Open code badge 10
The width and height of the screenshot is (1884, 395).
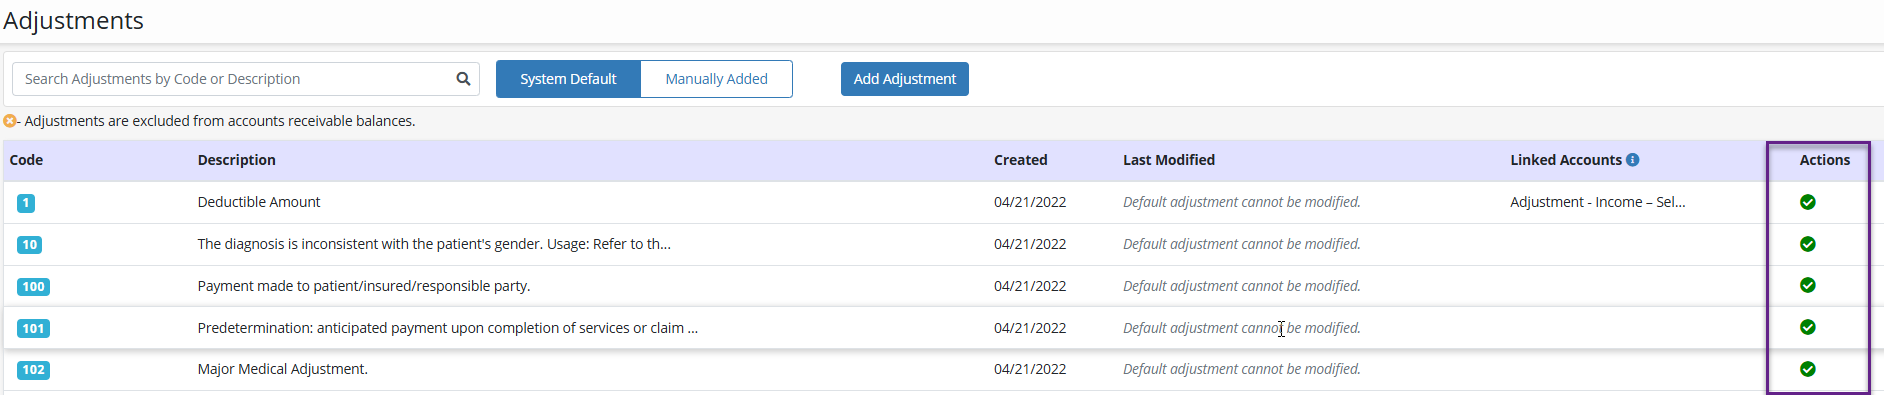[x=30, y=245]
